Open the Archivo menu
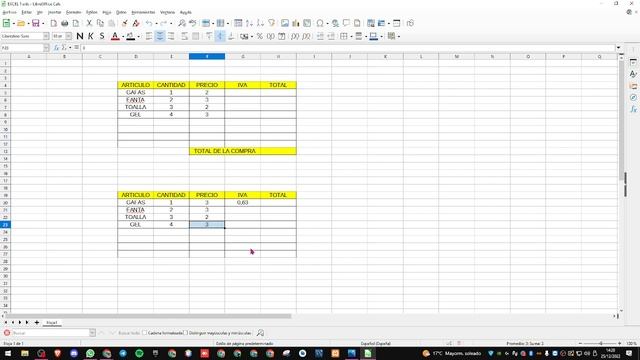The height and width of the screenshot is (360, 640). coord(9,12)
